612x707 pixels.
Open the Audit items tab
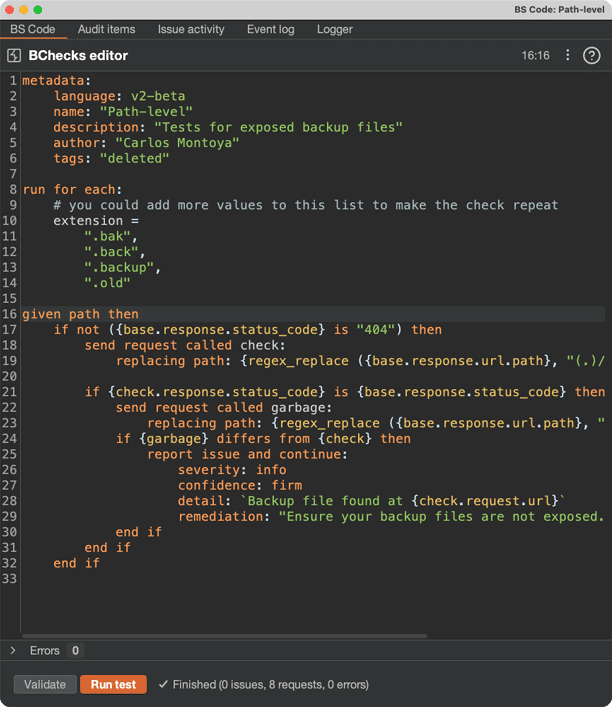tap(106, 30)
